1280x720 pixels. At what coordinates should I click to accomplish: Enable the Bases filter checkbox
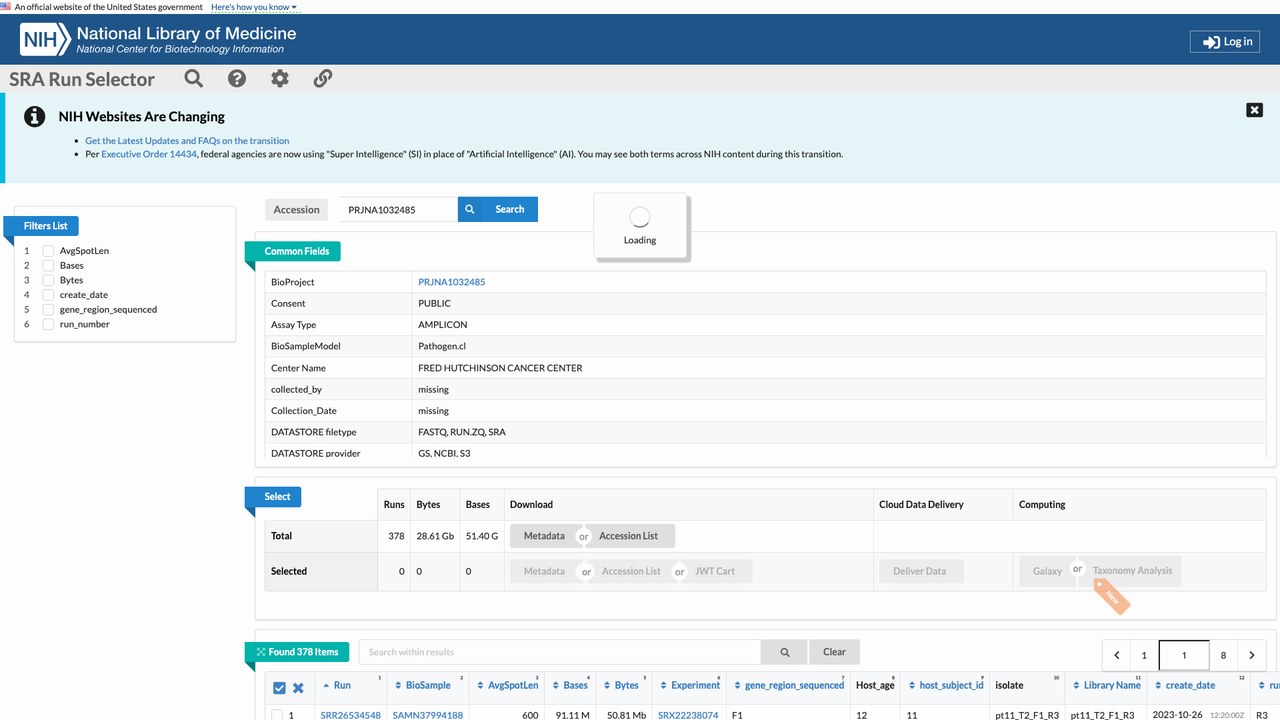pyautogui.click(x=48, y=266)
